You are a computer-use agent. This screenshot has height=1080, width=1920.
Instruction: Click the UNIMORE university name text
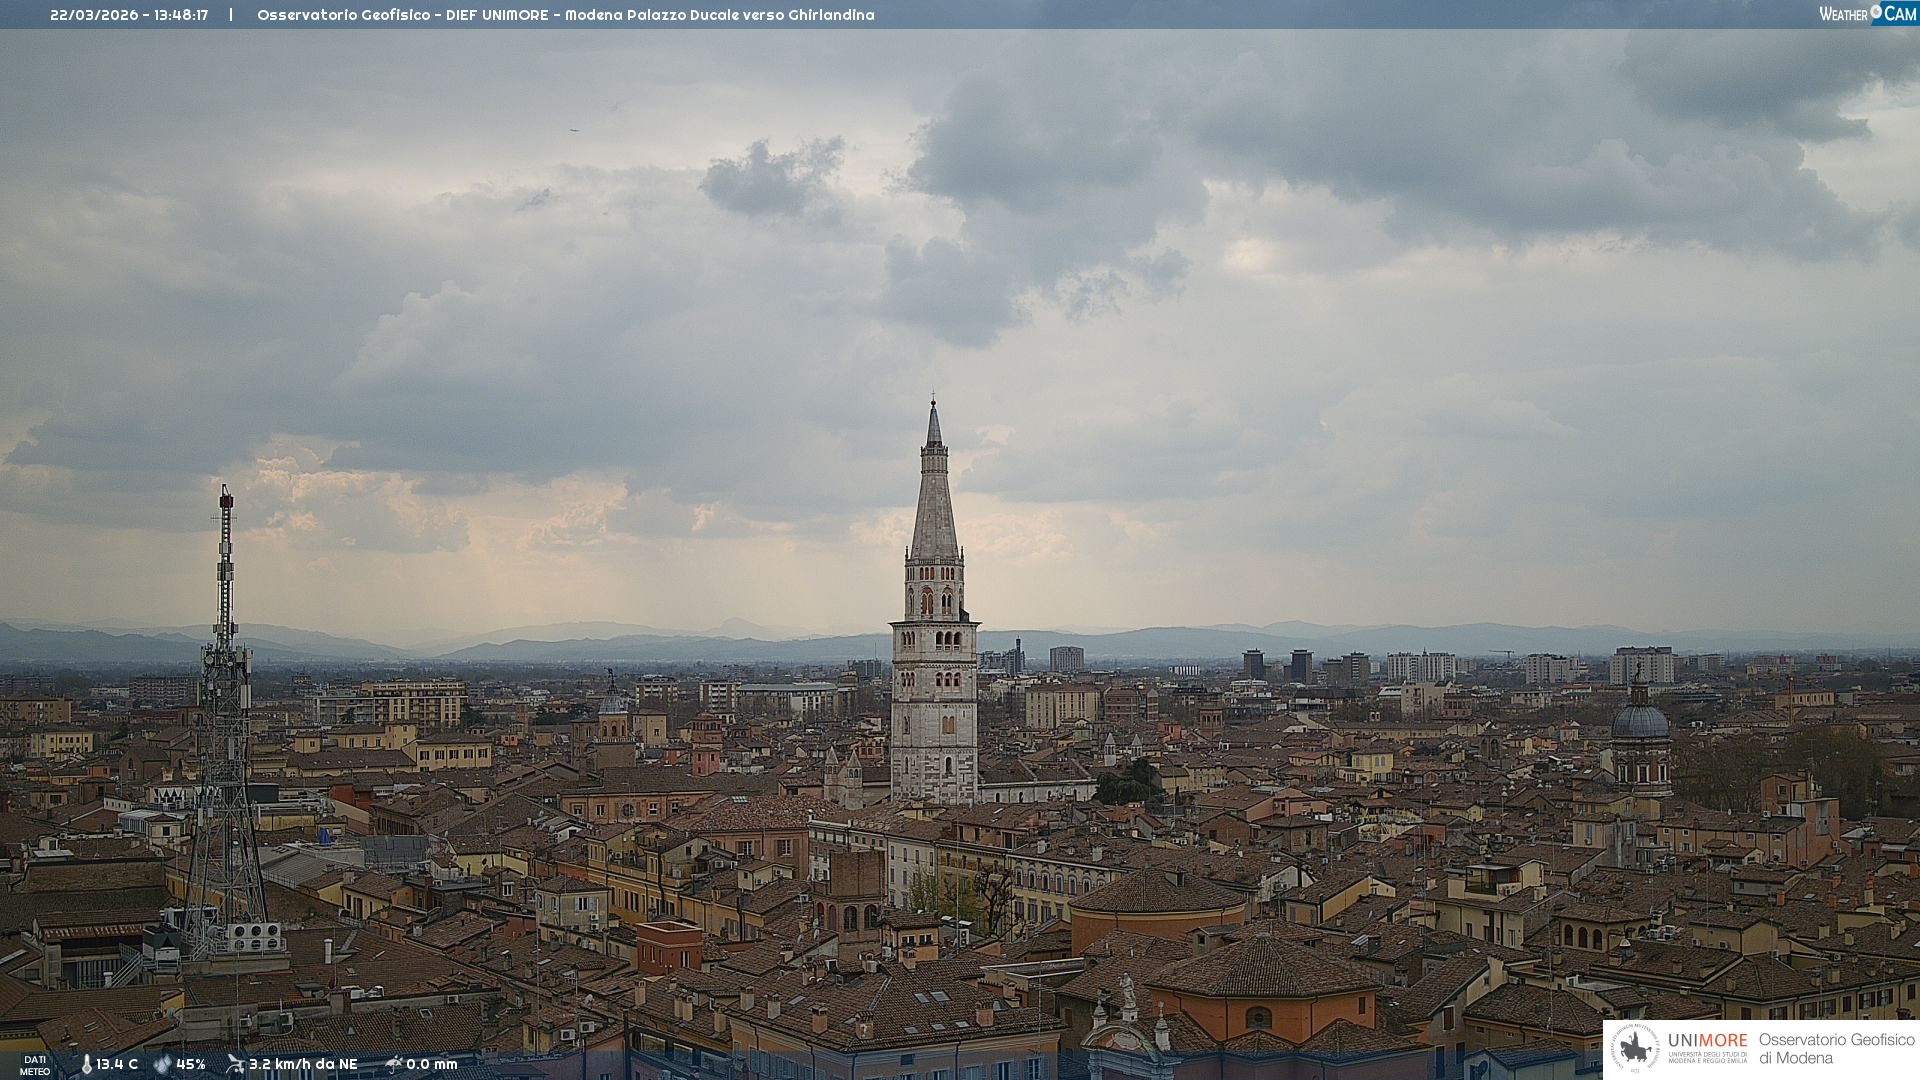1707,1041
